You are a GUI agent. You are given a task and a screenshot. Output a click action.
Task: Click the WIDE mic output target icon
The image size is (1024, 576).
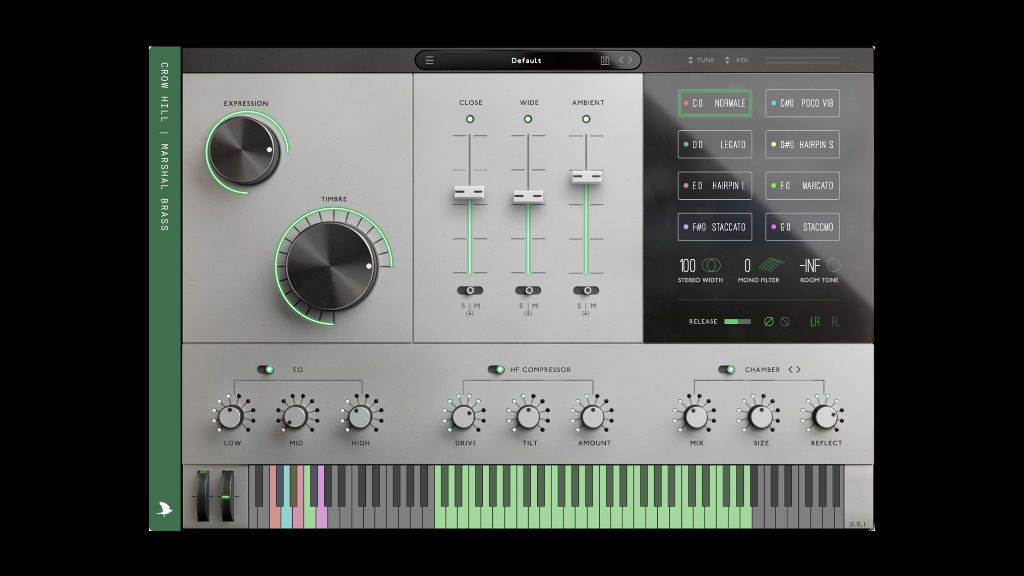coord(528,314)
